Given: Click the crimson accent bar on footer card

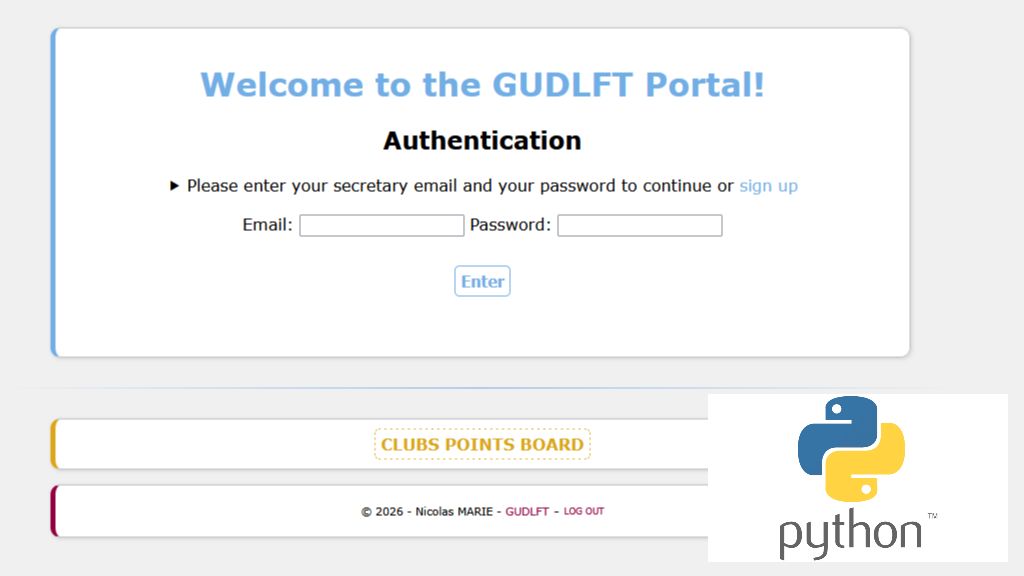Looking at the screenshot, I should point(54,511).
